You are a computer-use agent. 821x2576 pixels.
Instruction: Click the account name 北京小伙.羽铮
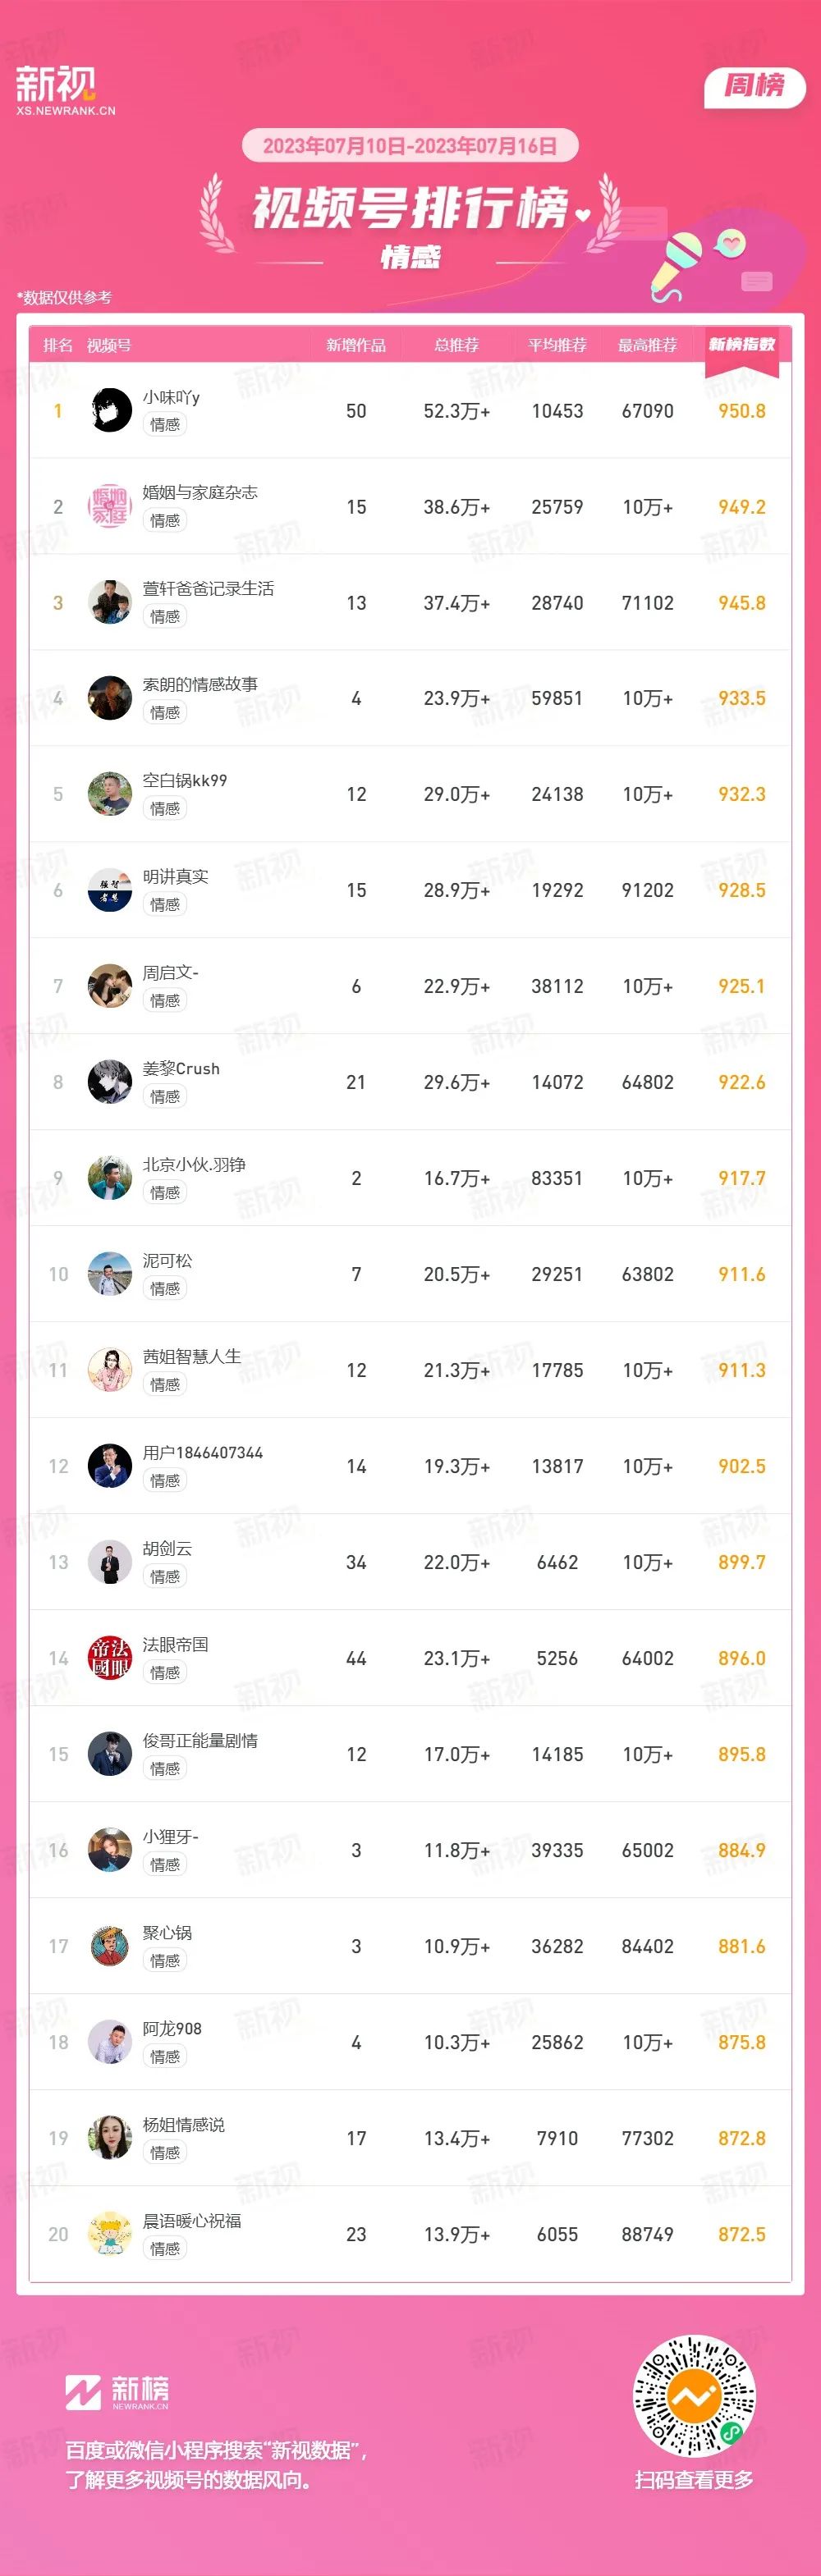(x=194, y=1164)
